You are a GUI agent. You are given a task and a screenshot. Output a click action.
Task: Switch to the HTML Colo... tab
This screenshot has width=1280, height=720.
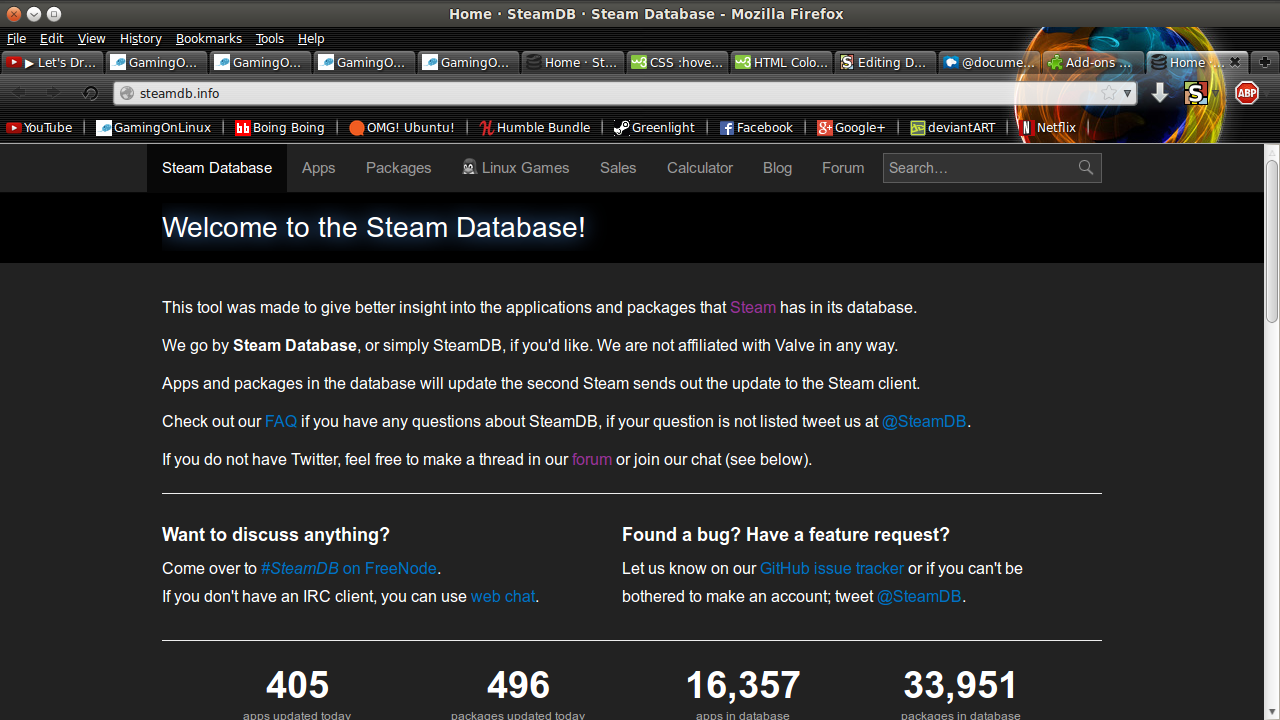point(782,62)
